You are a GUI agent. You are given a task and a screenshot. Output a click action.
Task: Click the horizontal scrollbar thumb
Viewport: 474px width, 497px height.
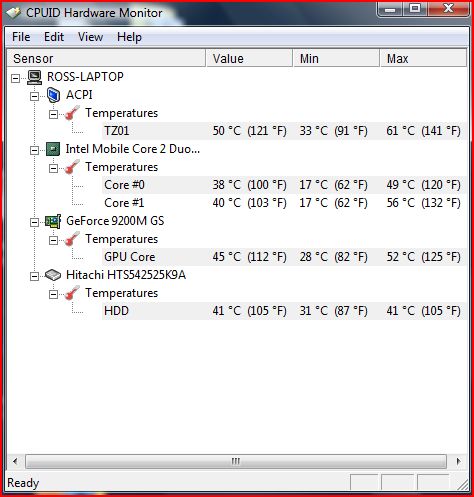click(x=236, y=462)
